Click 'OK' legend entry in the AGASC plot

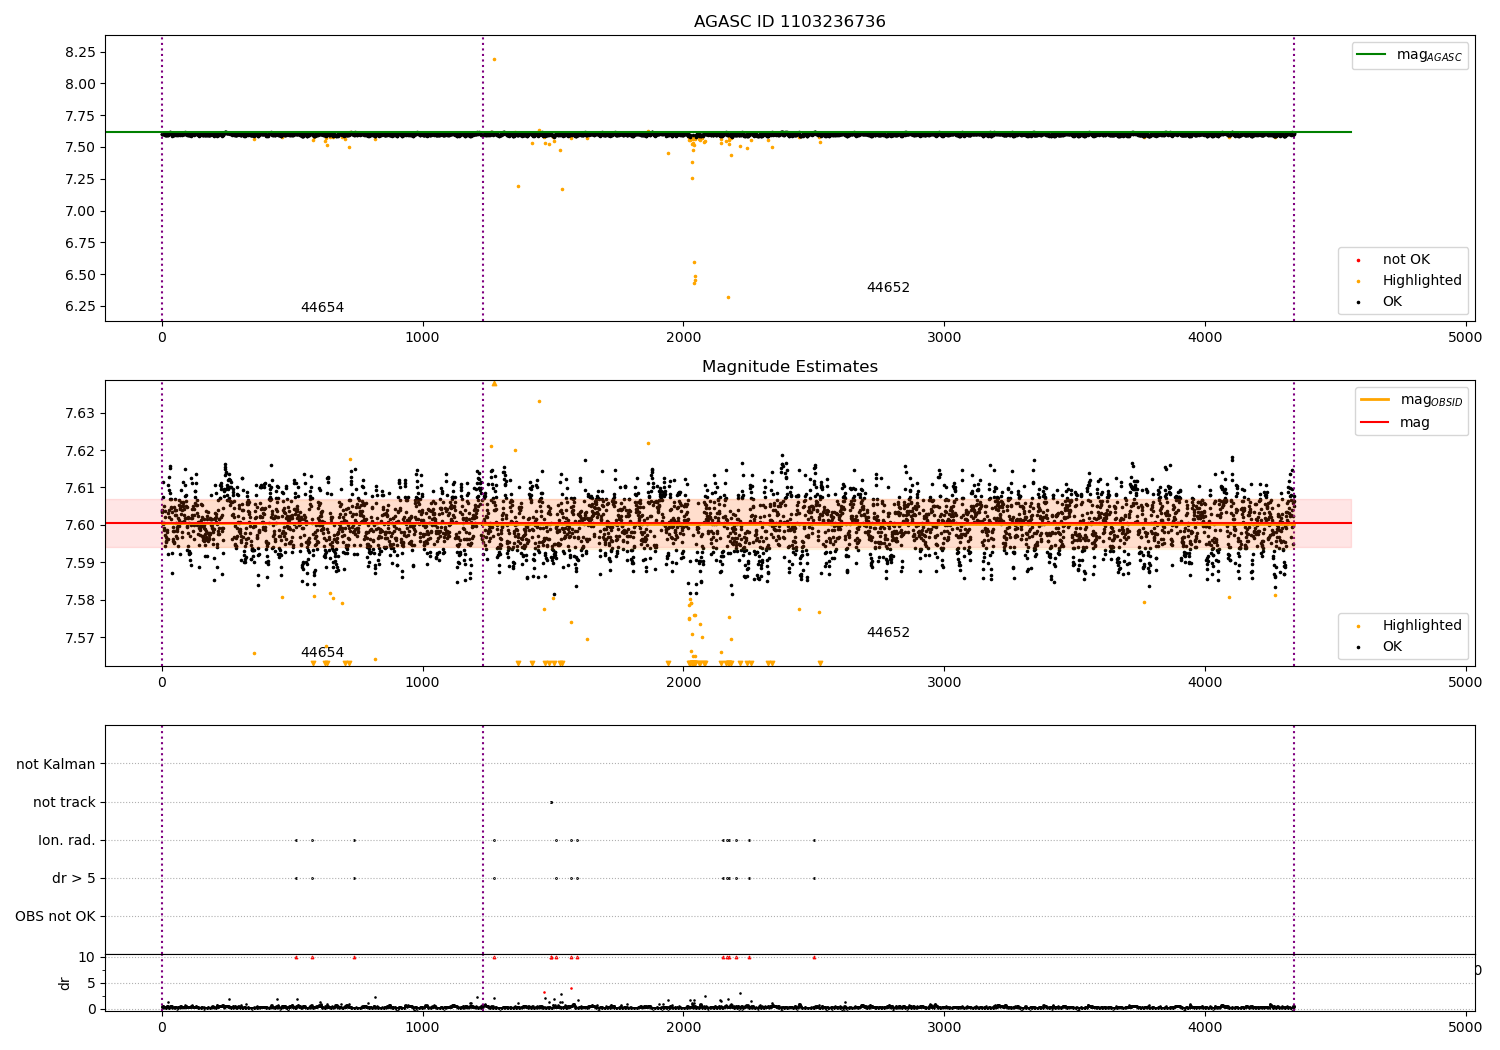point(1380,302)
